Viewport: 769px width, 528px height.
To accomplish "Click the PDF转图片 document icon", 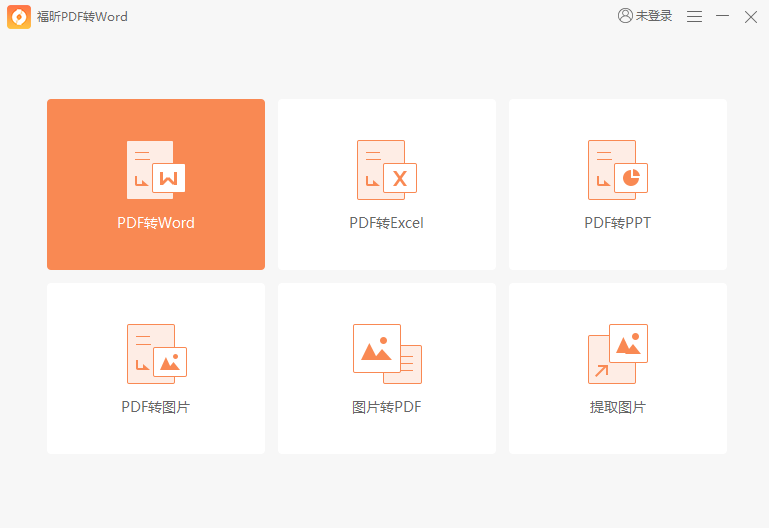I will tap(157, 354).
